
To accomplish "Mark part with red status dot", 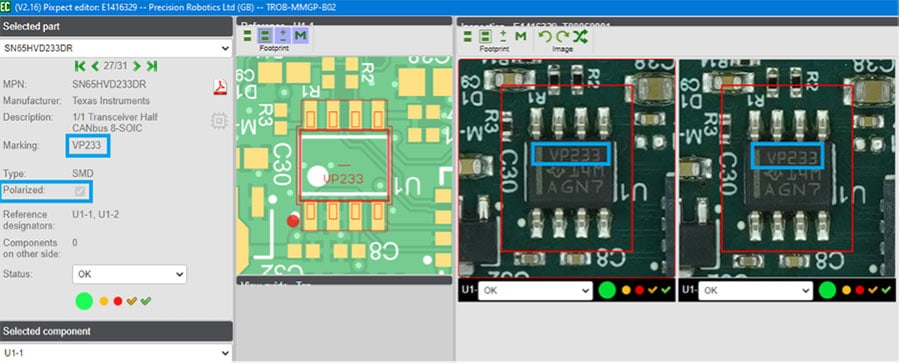I will [118, 301].
